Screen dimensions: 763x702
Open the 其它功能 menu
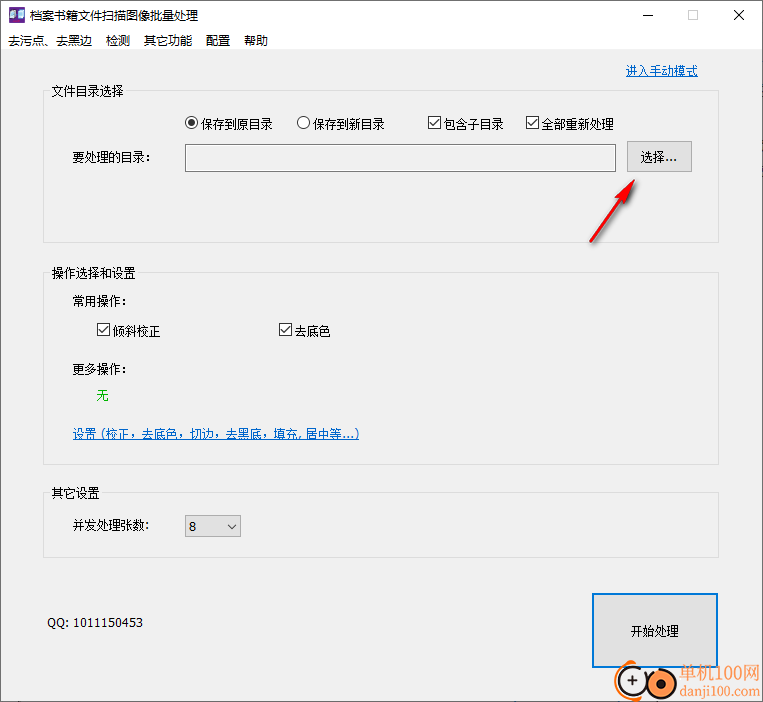pyautogui.click(x=168, y=41)
